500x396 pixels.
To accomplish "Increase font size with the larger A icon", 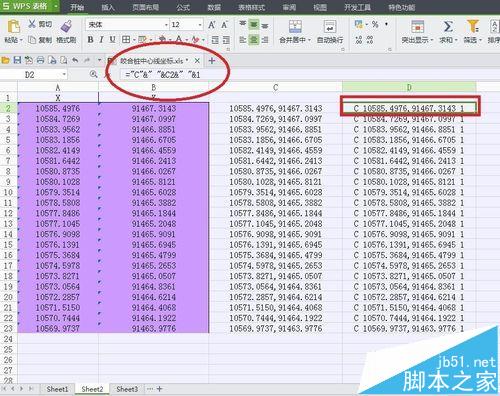I will pyautogui.click(x=212, y=25).
